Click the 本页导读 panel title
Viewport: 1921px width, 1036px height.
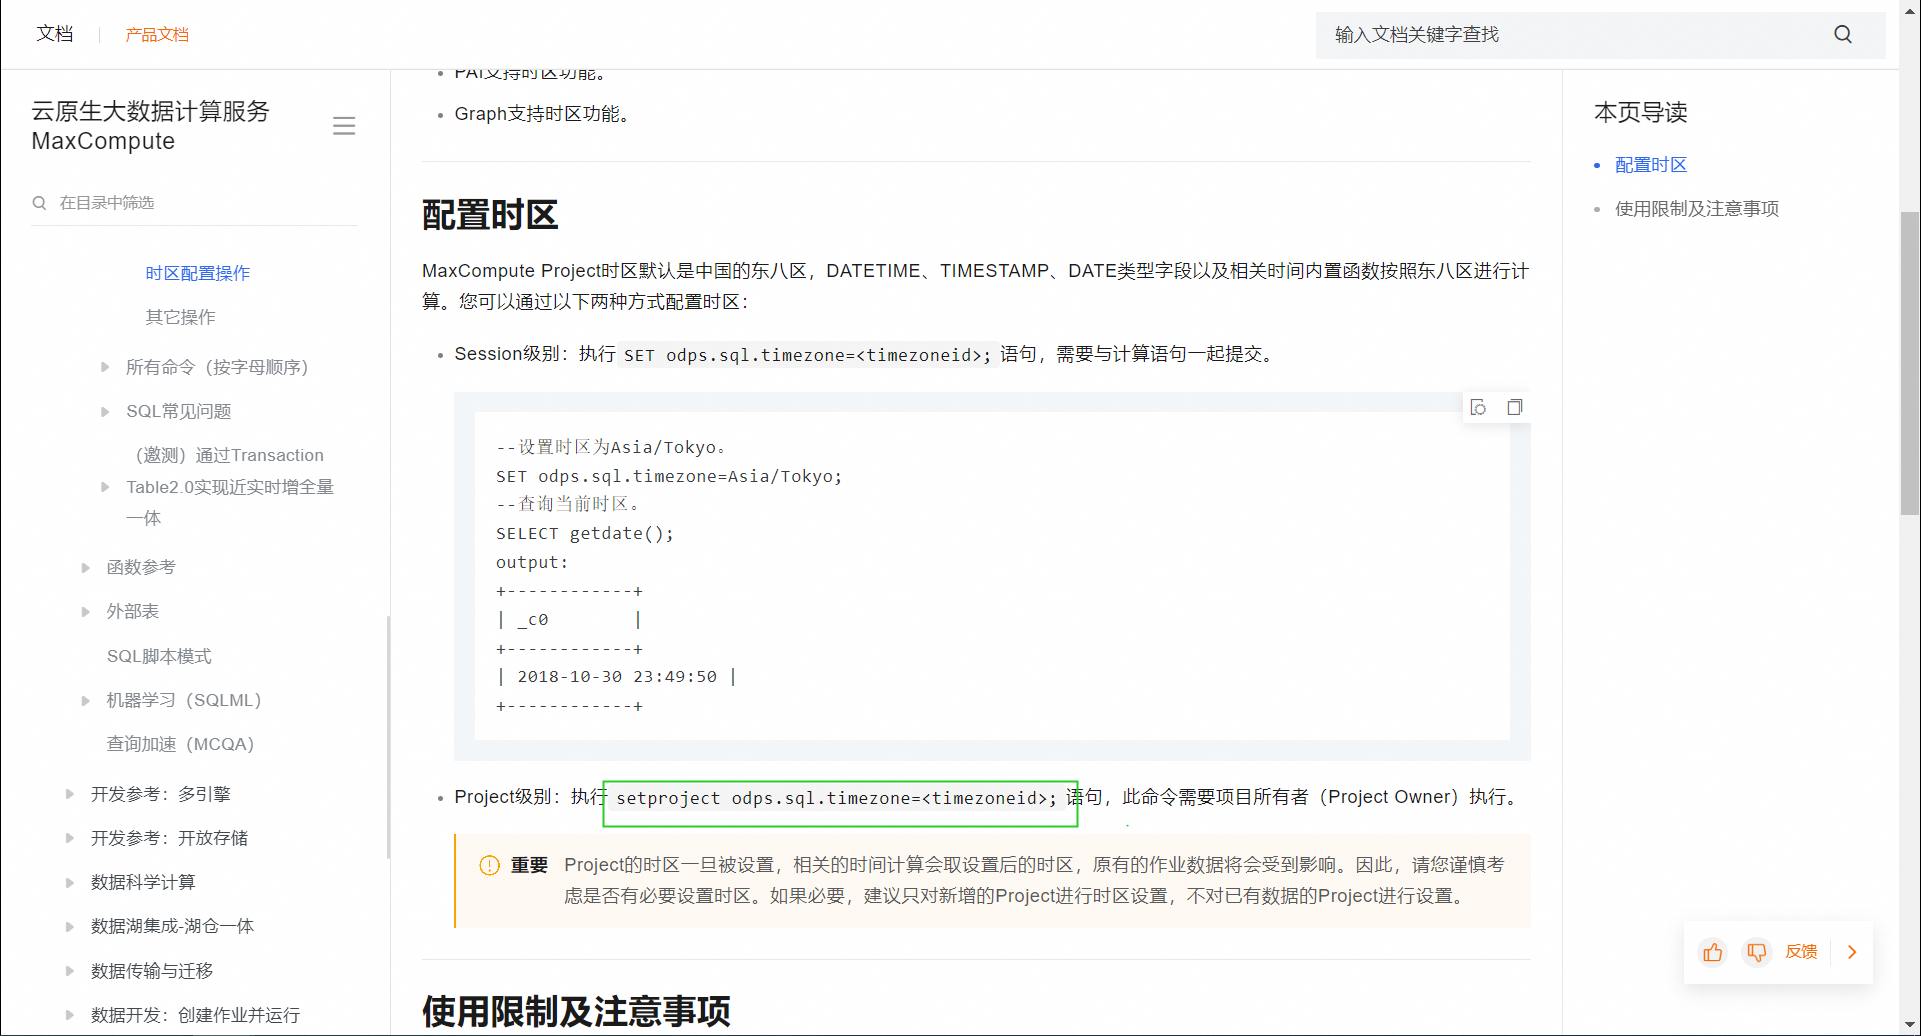click(x=1640, y=112)
